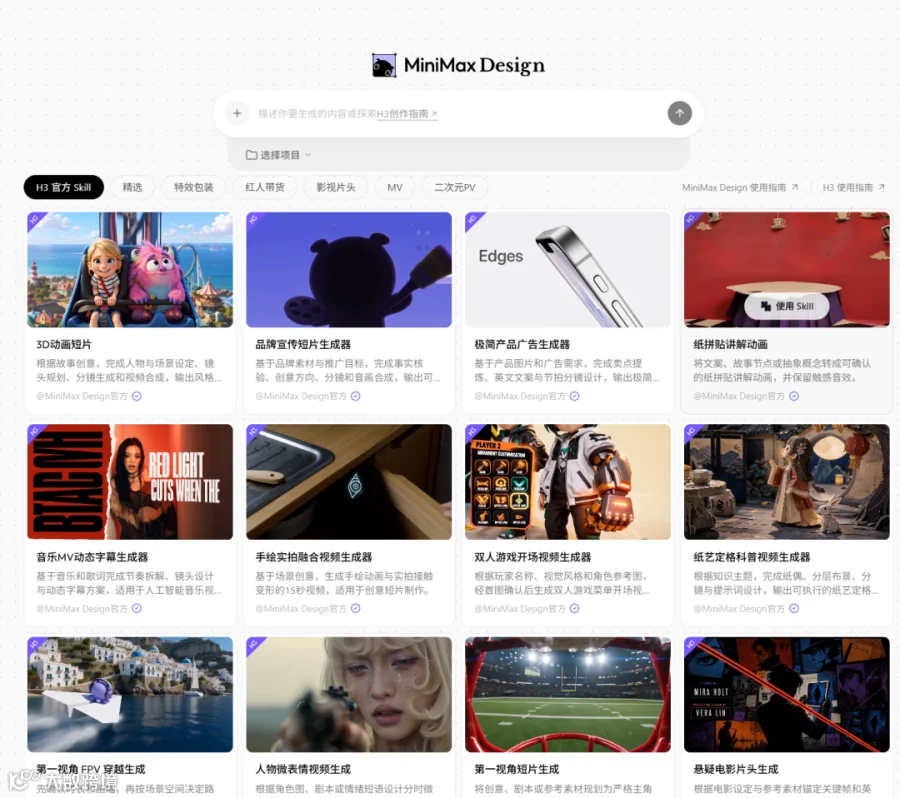Open the 纸艺定格科普视频生成器 thumbnail
This screenshot has height=798, width=900.
[x=787, y=482]
